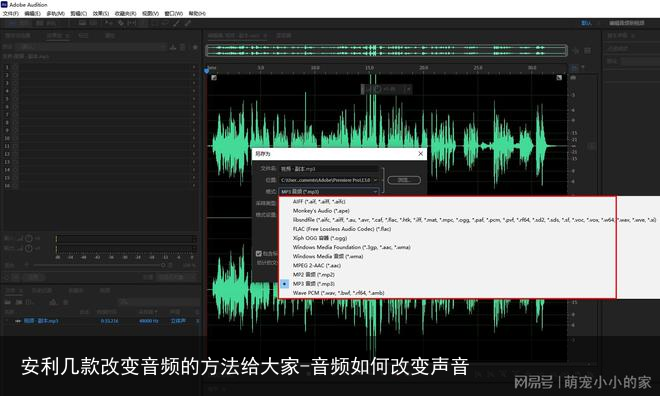This screenshot has width=660, height=396.
Task: Open the 效果(S) menu
Action: [x=101, y=13]
